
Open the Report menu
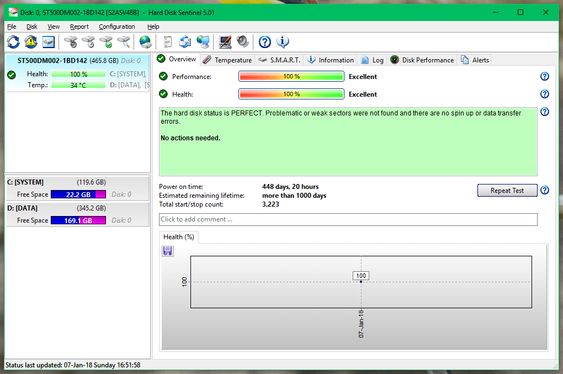click(79, 27)
